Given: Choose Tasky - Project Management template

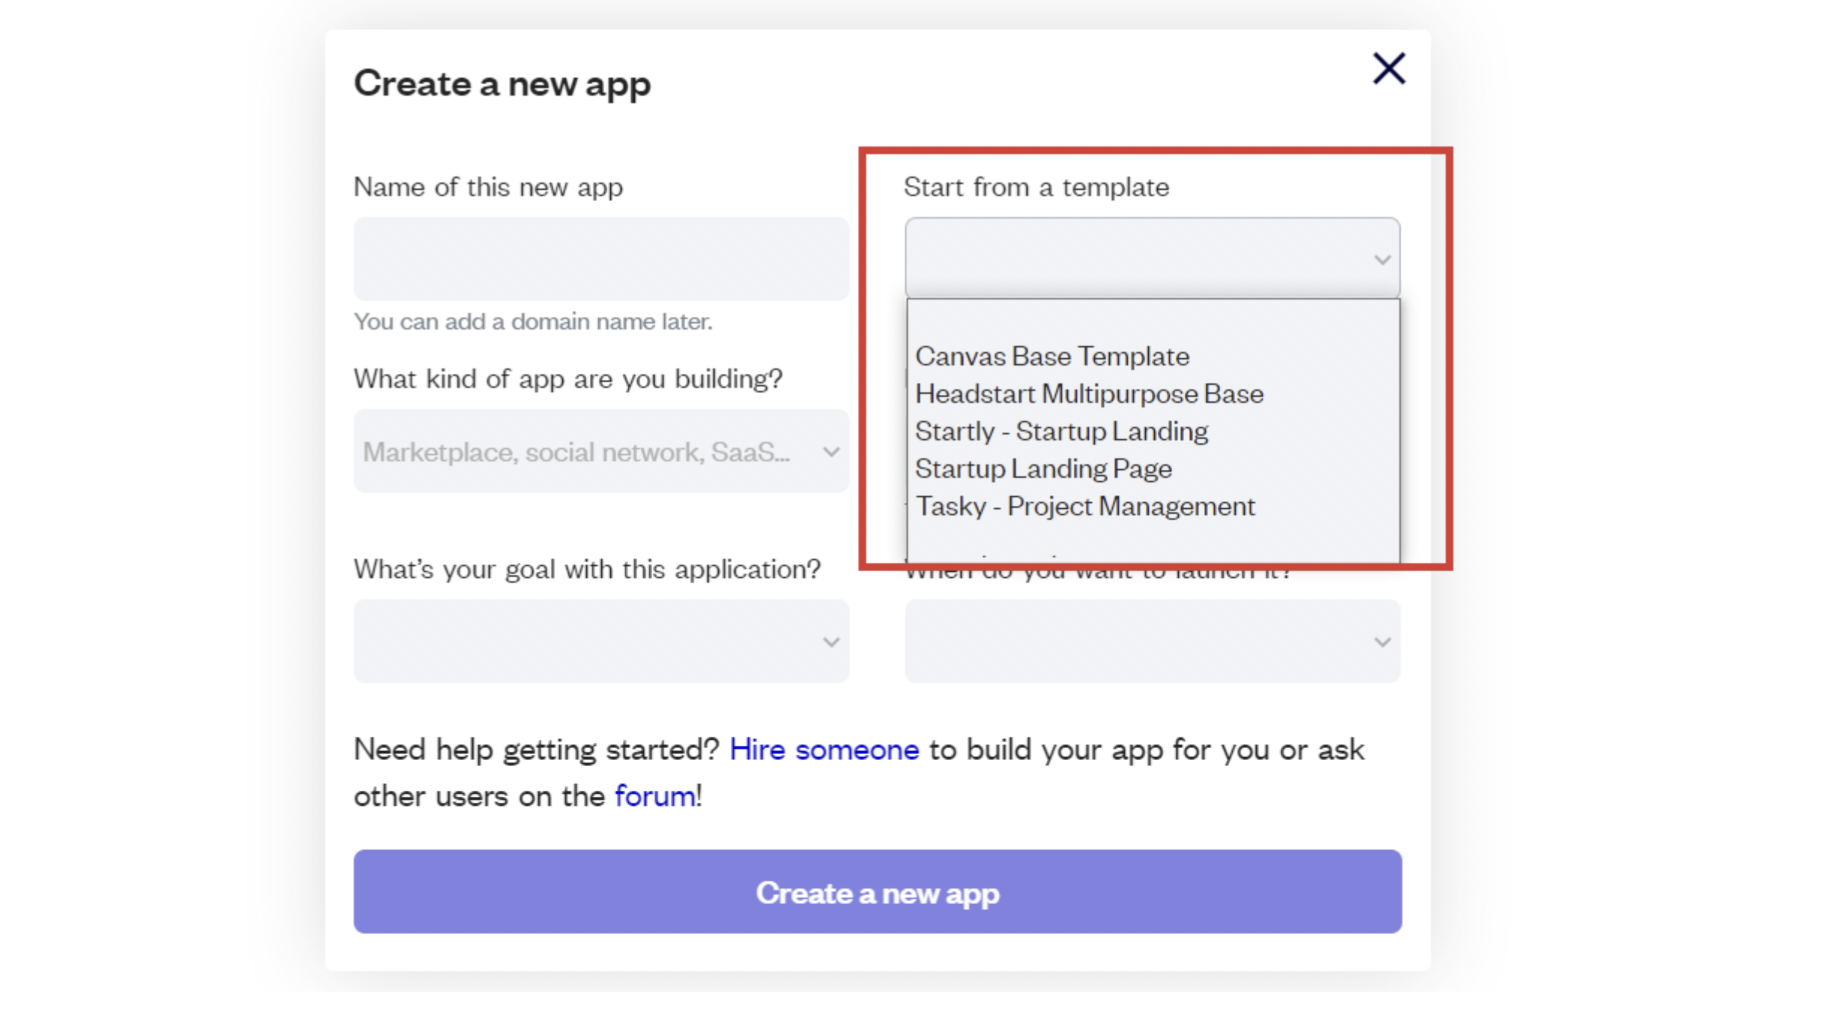Looking at the screenshot, I should [x=1085, y=507].
